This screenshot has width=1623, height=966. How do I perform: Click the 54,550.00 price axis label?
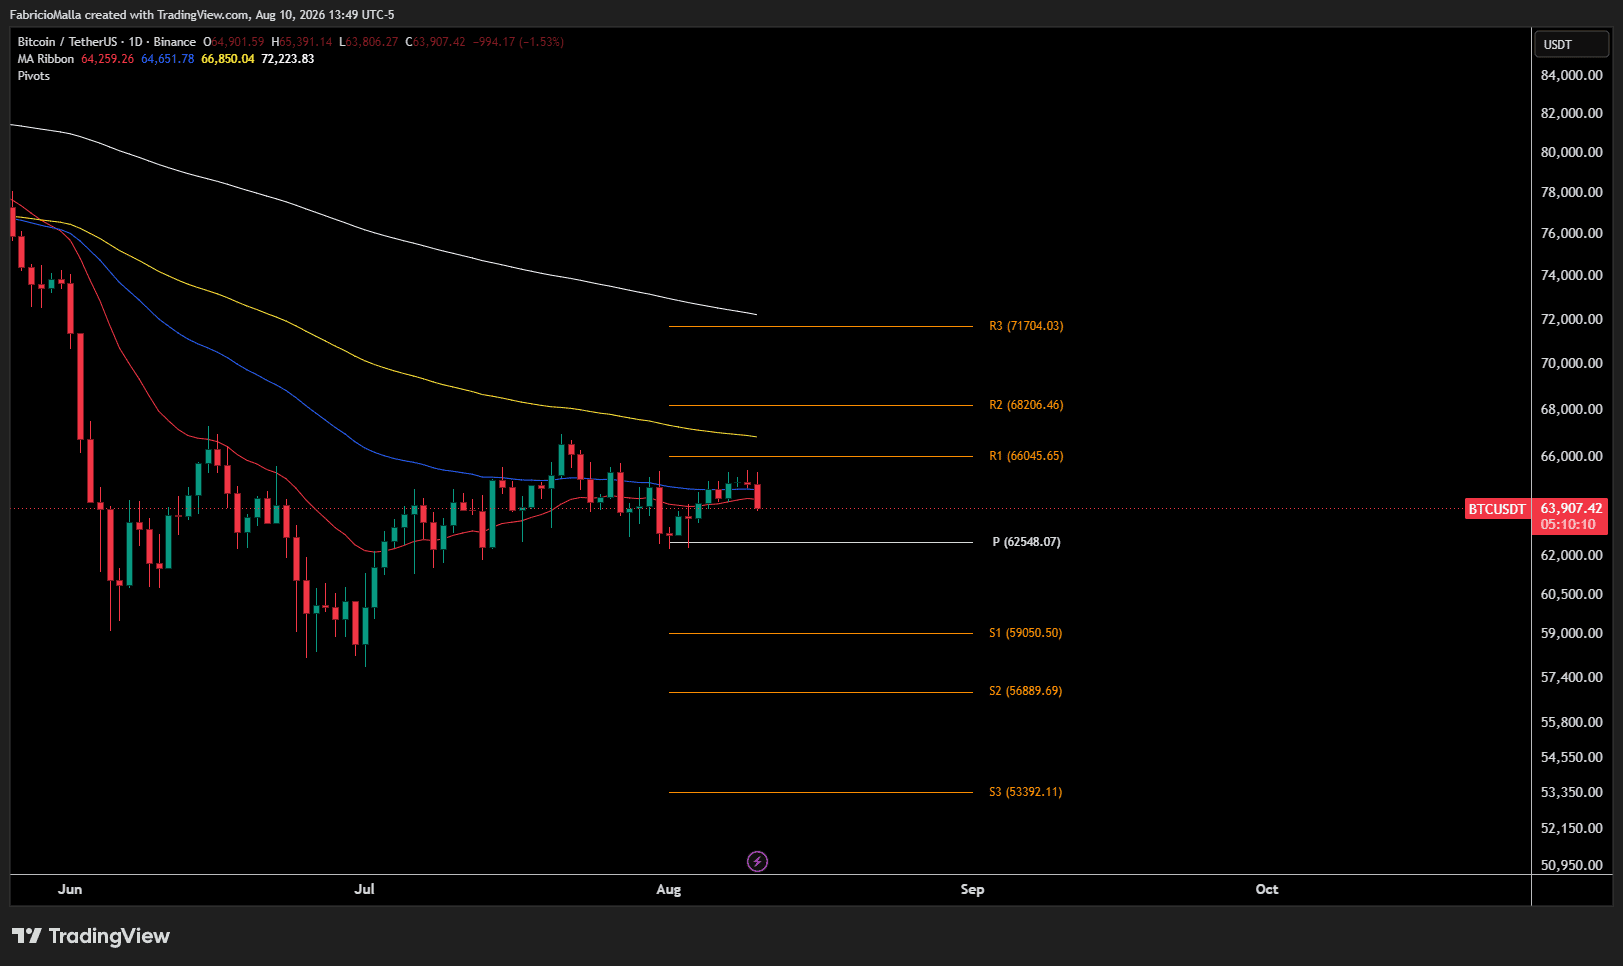1571,757
